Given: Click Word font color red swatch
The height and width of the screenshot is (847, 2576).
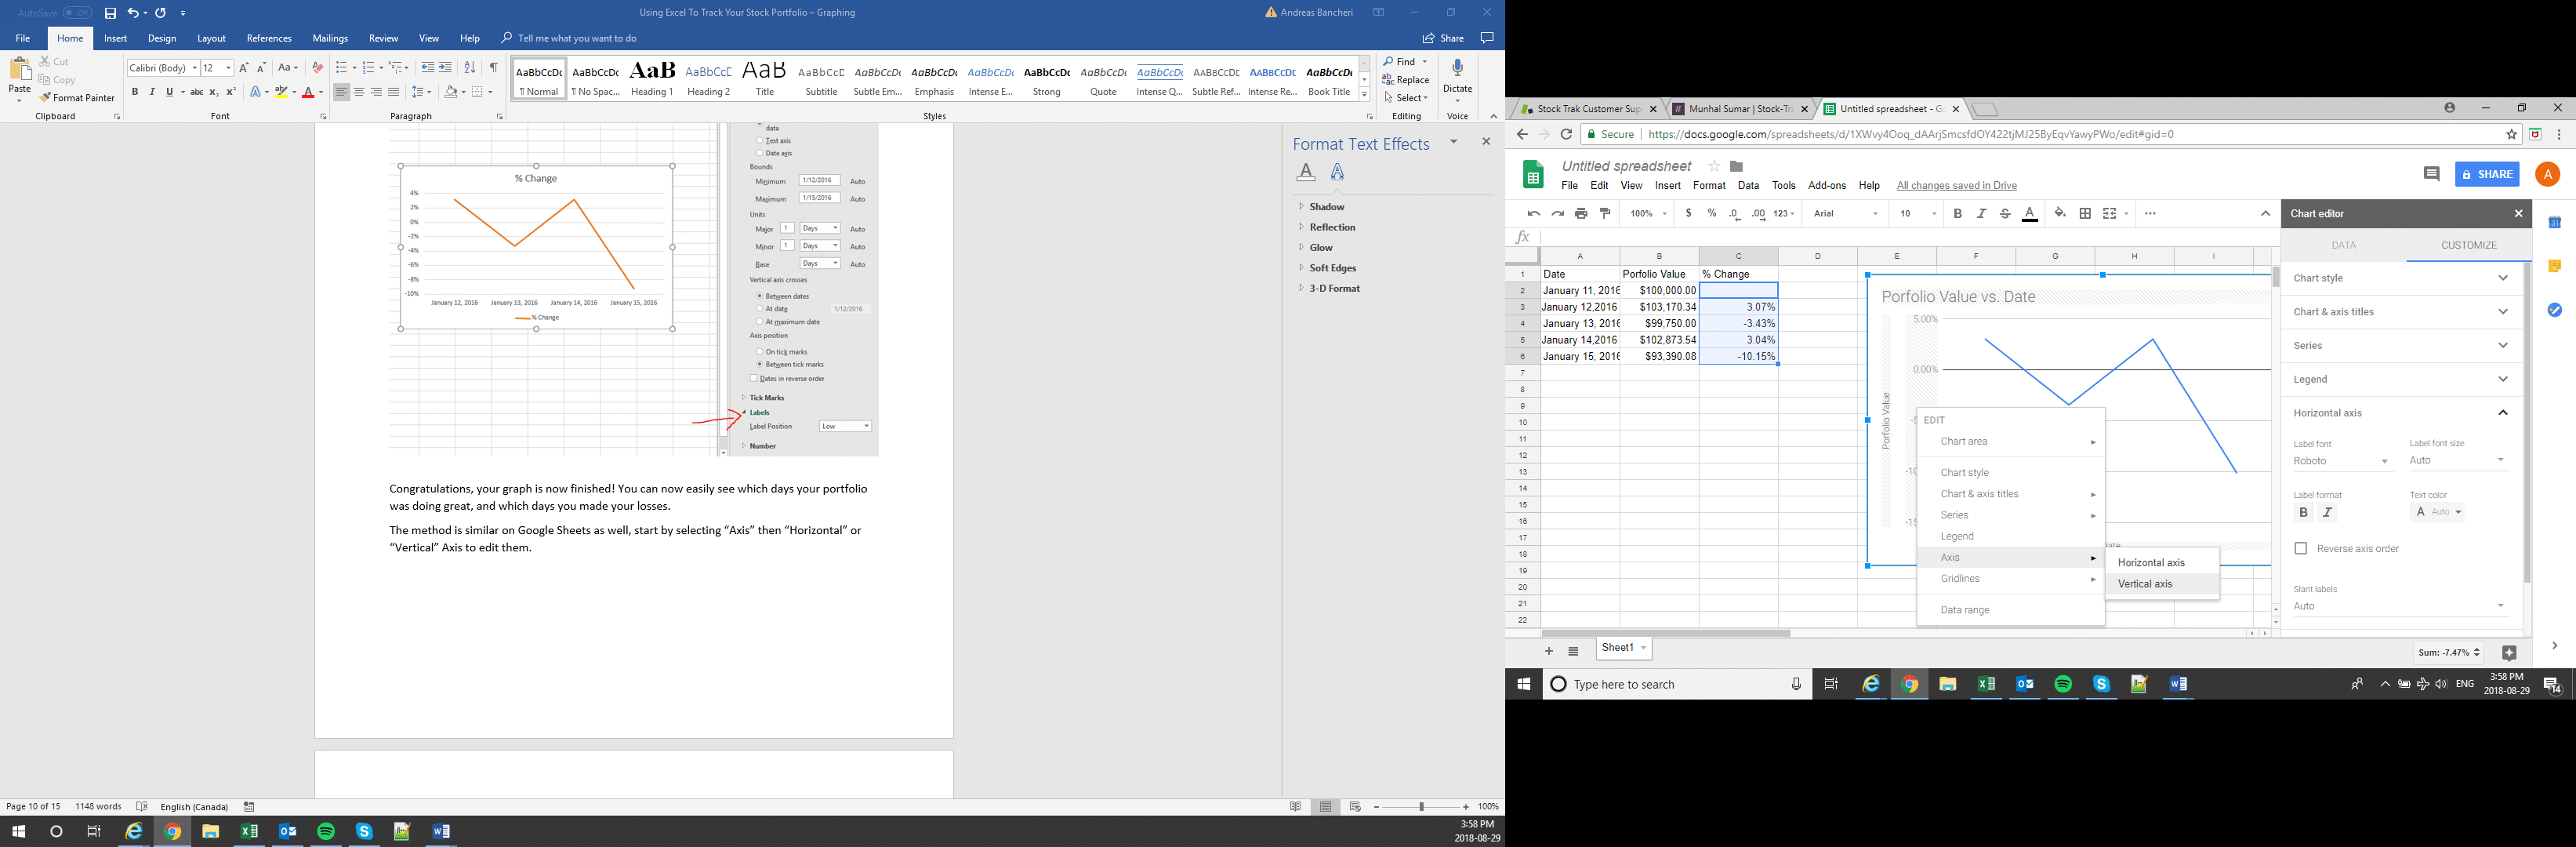Looking at the screenshot, I should (308, 92).
